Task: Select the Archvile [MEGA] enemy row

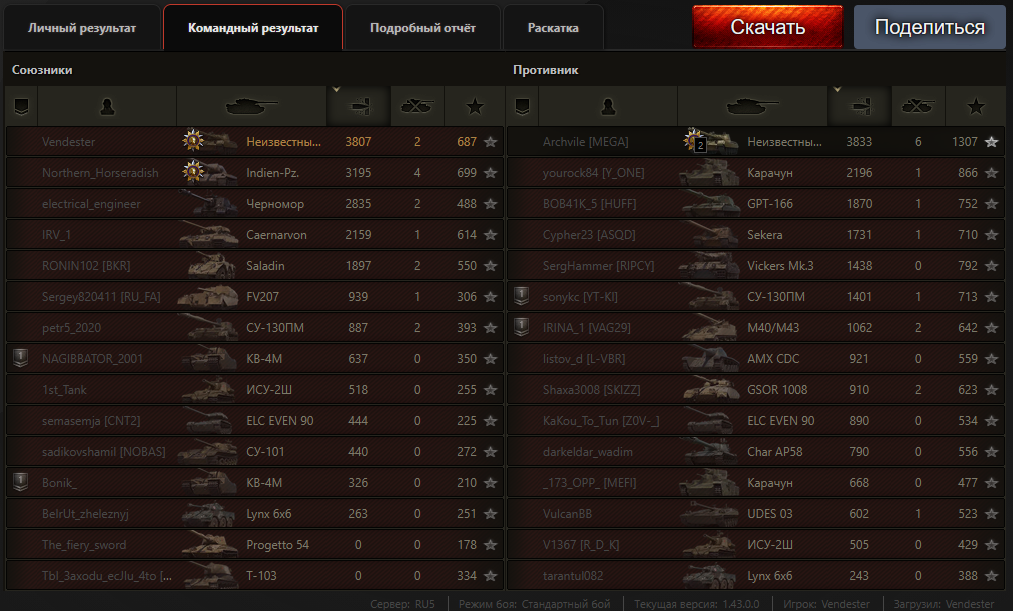Action: pos(756,141)
